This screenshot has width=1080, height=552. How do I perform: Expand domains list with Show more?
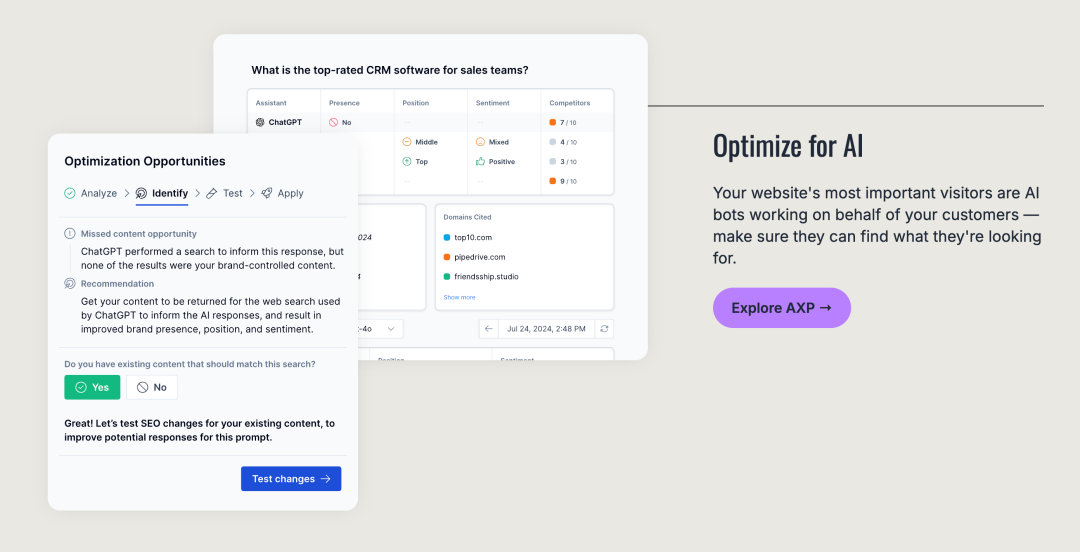click(459, 297)
